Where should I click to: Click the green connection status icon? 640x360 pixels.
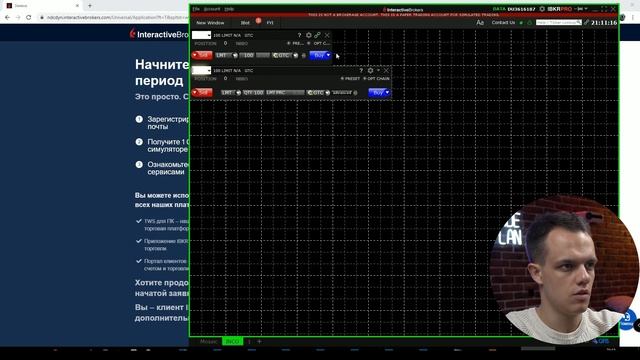point(521,23)
